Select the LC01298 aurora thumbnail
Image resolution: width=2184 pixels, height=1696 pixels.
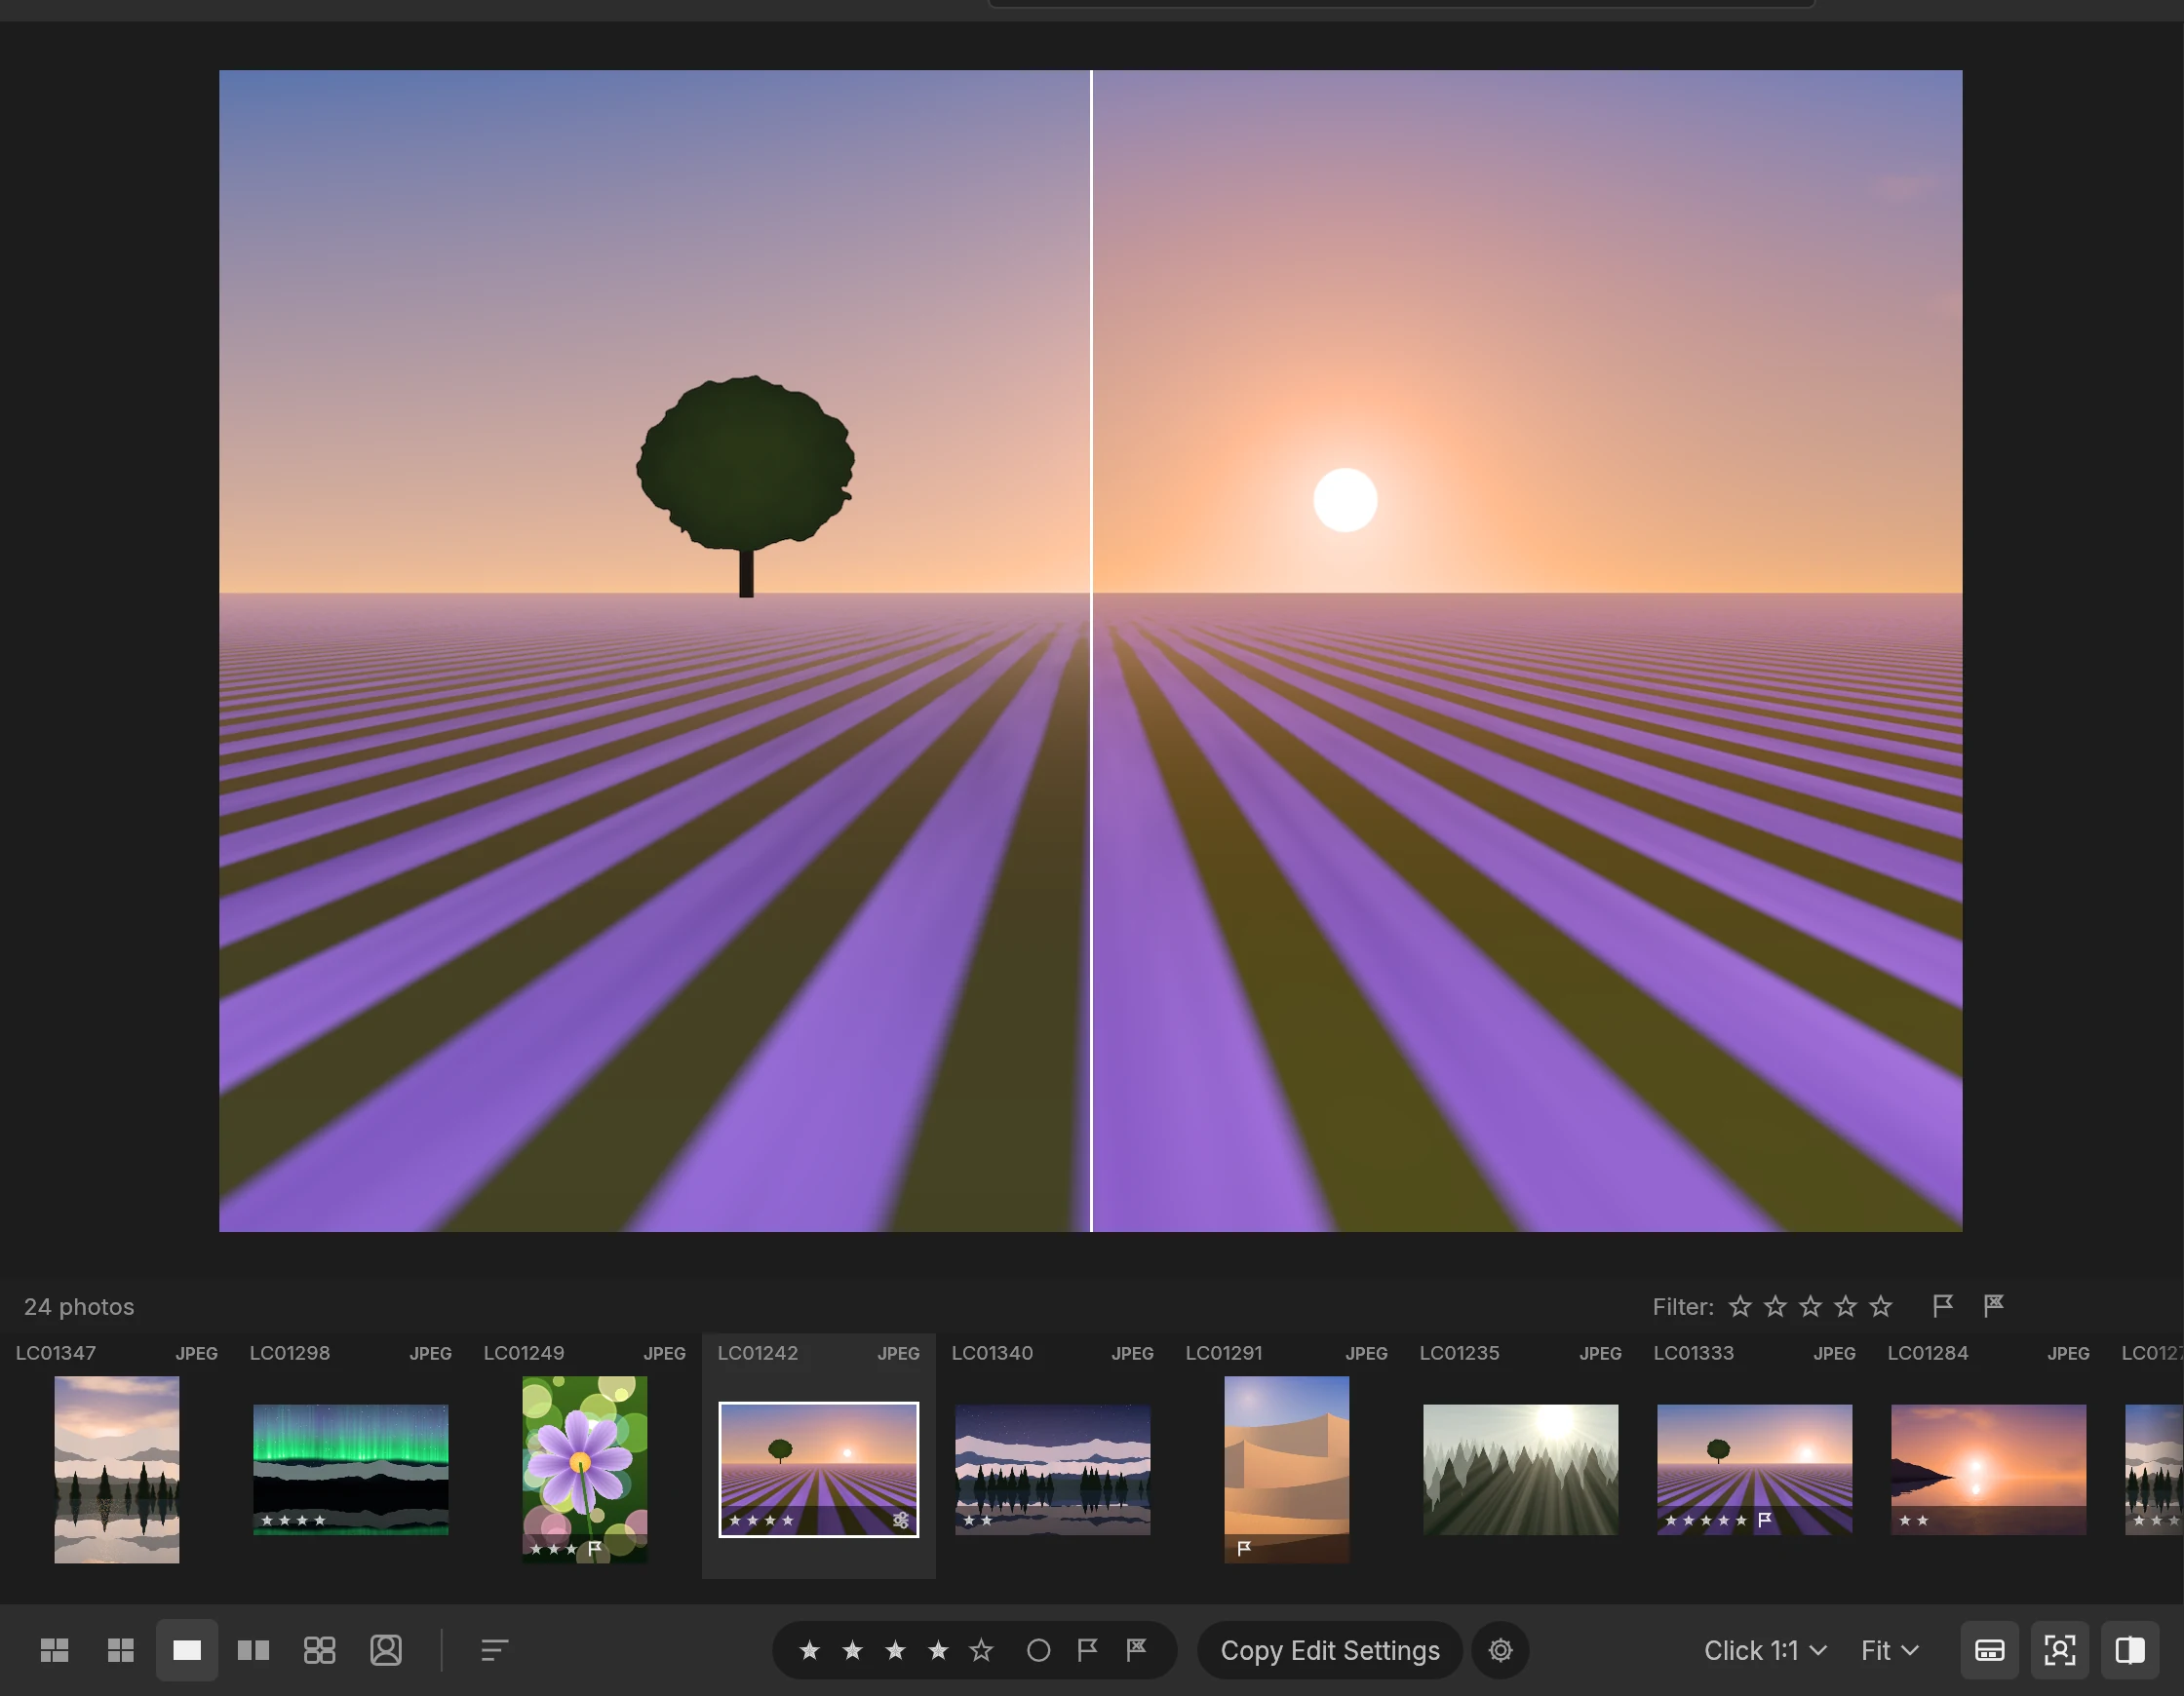pos(351,1469)
